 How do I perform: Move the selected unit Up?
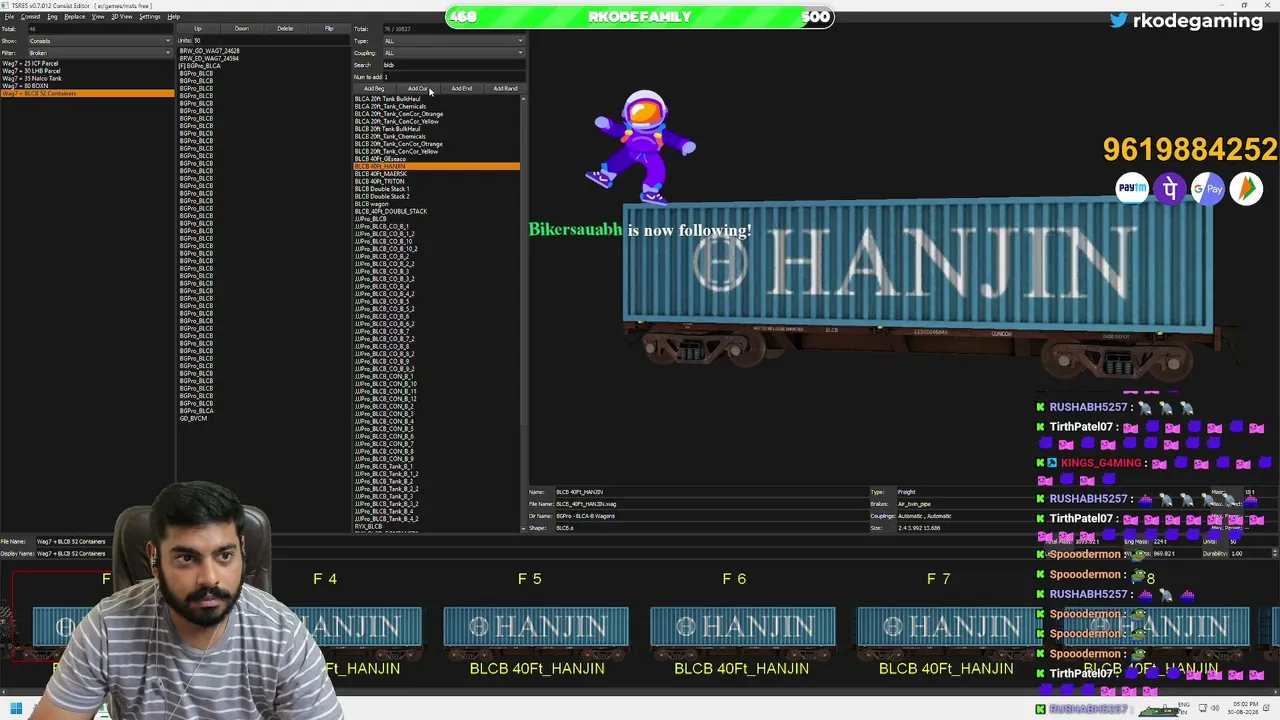click(197, 29)
